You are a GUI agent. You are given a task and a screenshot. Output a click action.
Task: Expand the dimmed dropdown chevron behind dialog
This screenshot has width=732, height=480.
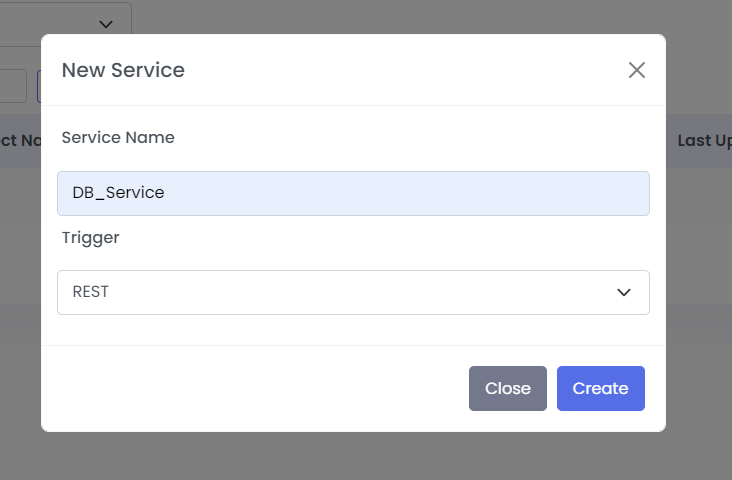(x=106, y=24)
